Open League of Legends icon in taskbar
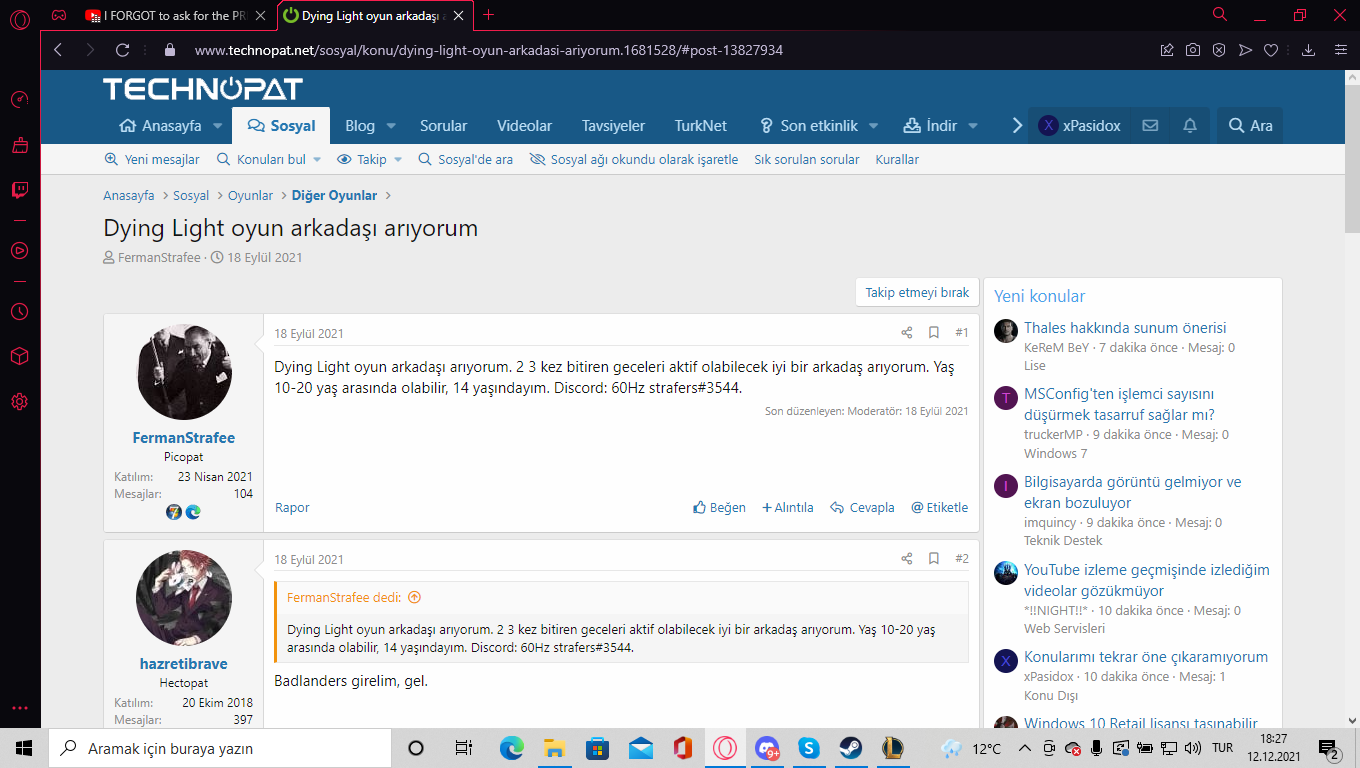The height and width of the screenshot is (768, 1360). 893,748
